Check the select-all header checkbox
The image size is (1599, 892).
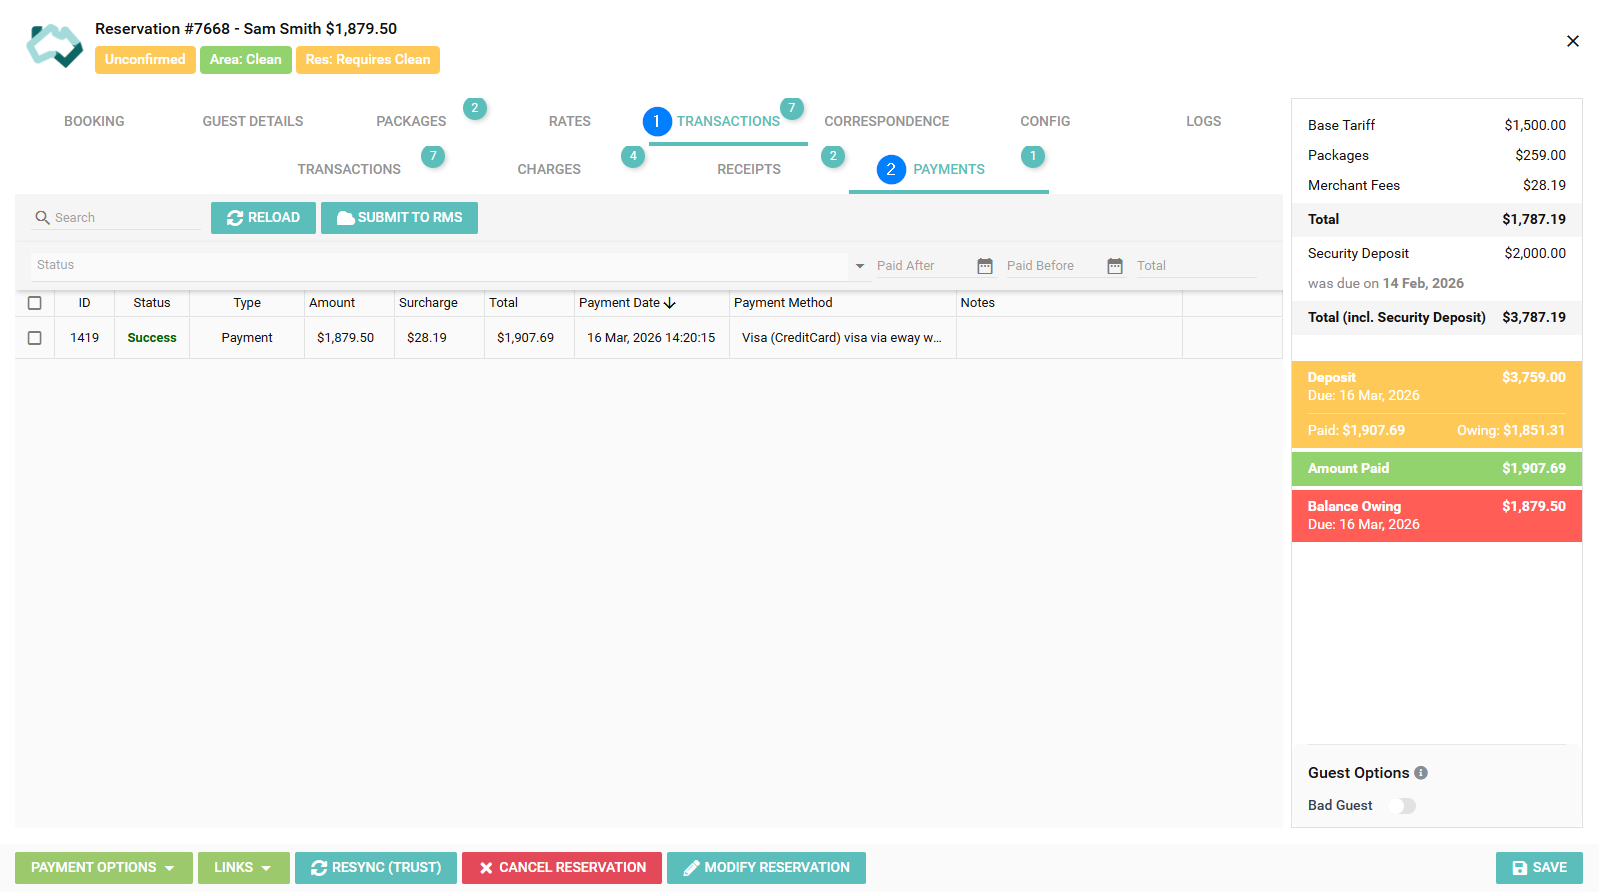(x=35, y=303)
